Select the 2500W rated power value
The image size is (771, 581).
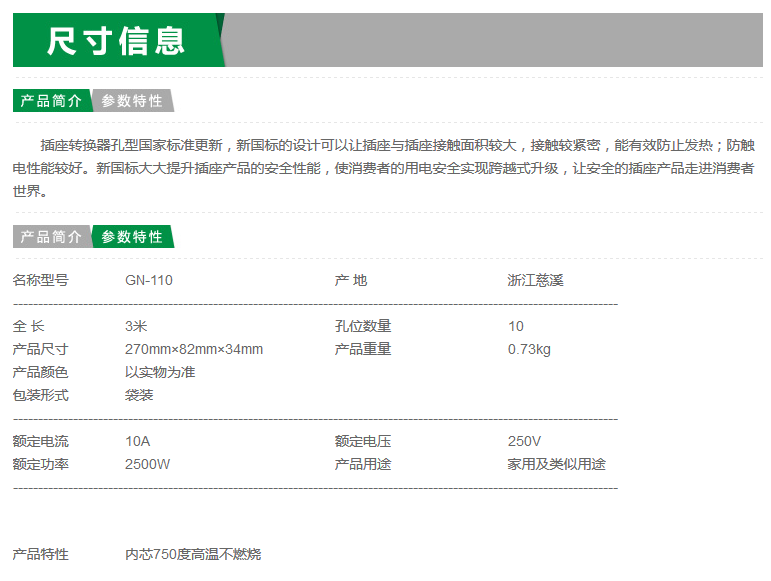click(147, 464)
